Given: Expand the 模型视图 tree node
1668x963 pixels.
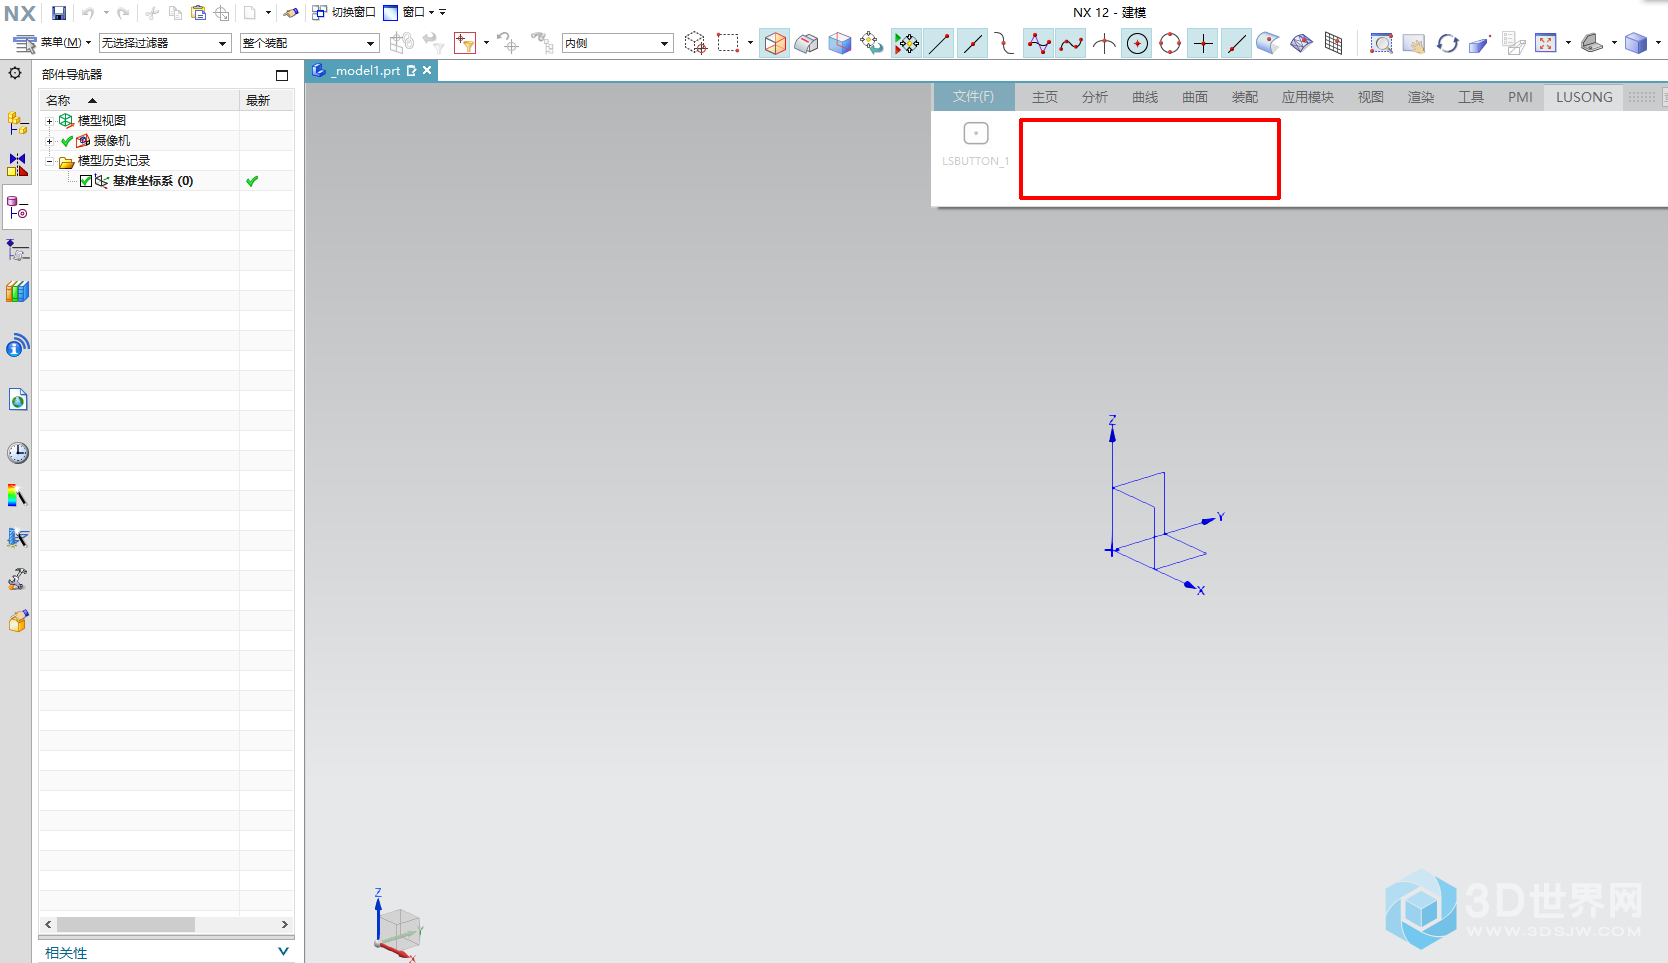Looking at the screenshot, I should pyautogui.click(x=49, y=121).
